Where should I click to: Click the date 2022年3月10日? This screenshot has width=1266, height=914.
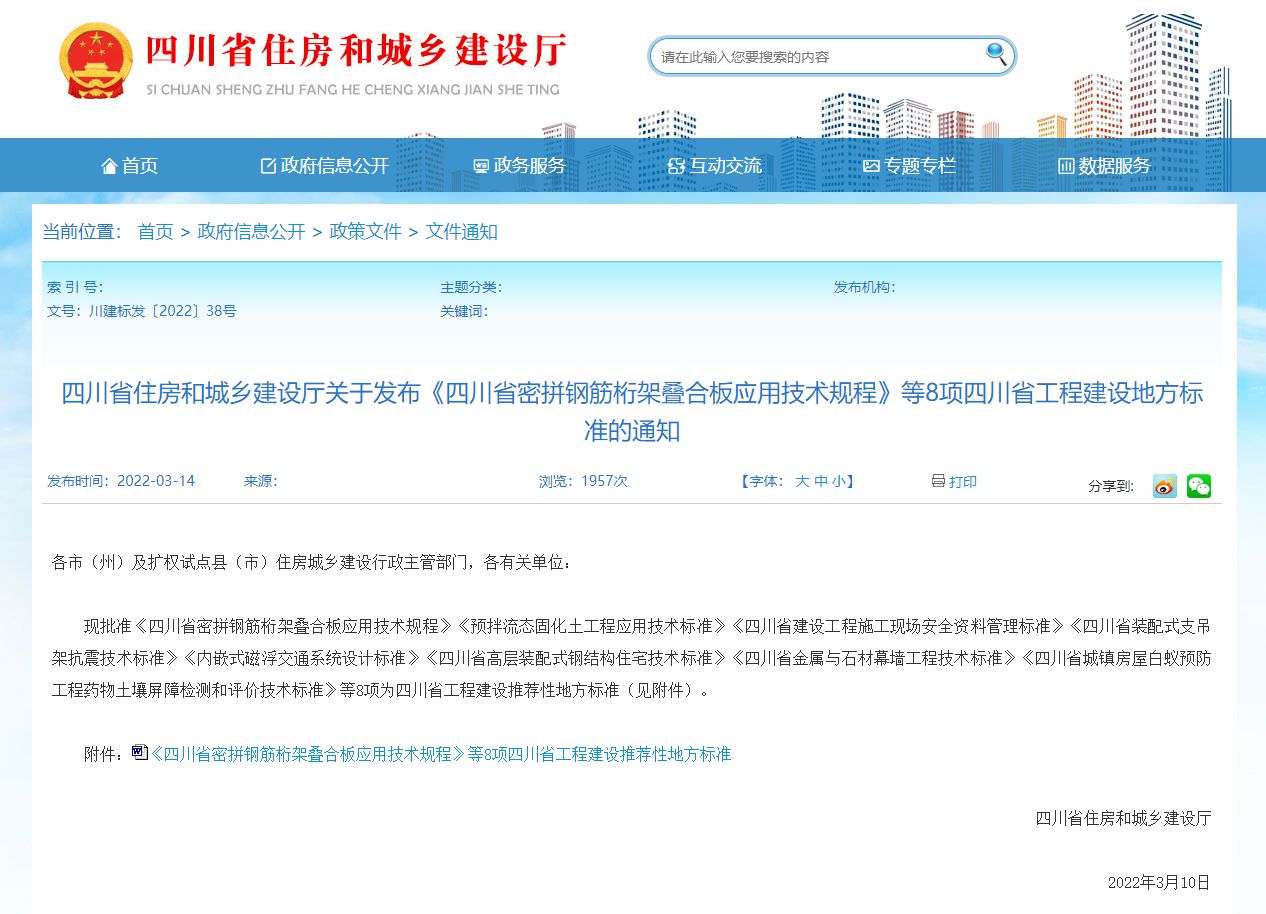click(1159, 882)
